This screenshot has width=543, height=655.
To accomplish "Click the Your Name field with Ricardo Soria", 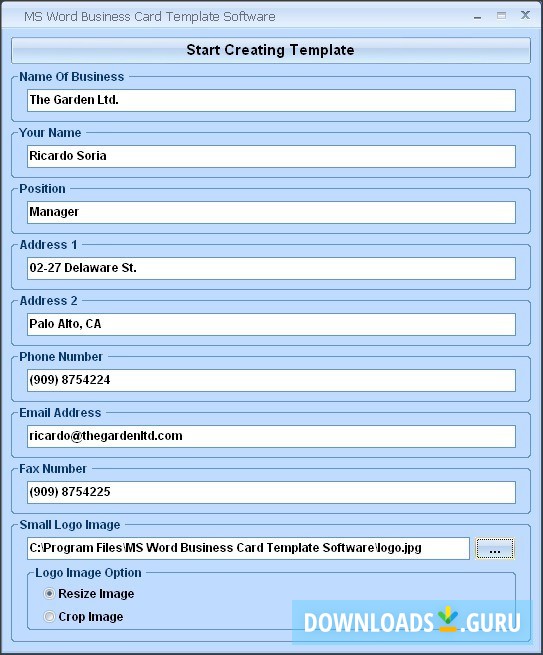I will click(271, 156).
